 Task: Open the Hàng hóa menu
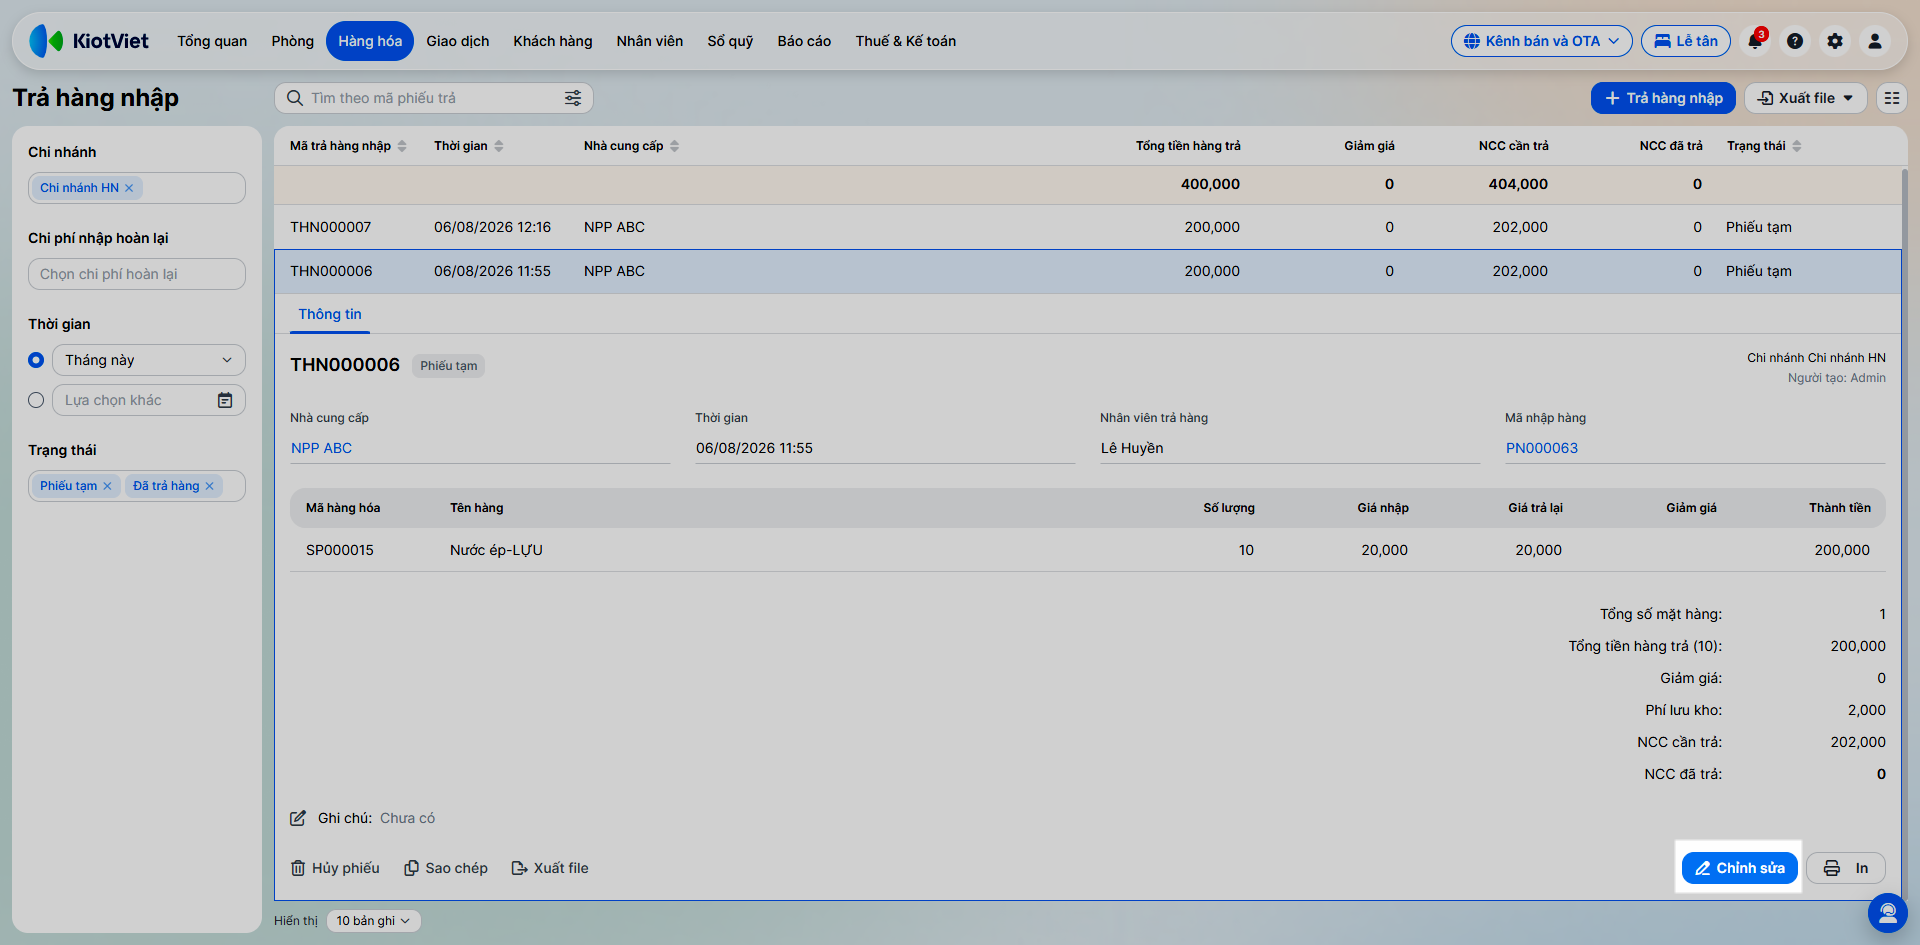pyautogui.click(x=370, y=41)
